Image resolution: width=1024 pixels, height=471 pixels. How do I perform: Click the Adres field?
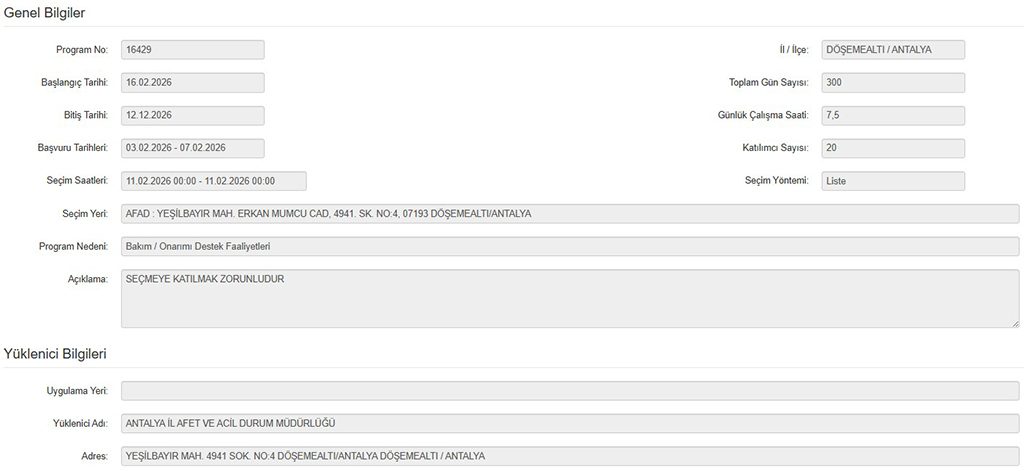(x=570, y=456)
